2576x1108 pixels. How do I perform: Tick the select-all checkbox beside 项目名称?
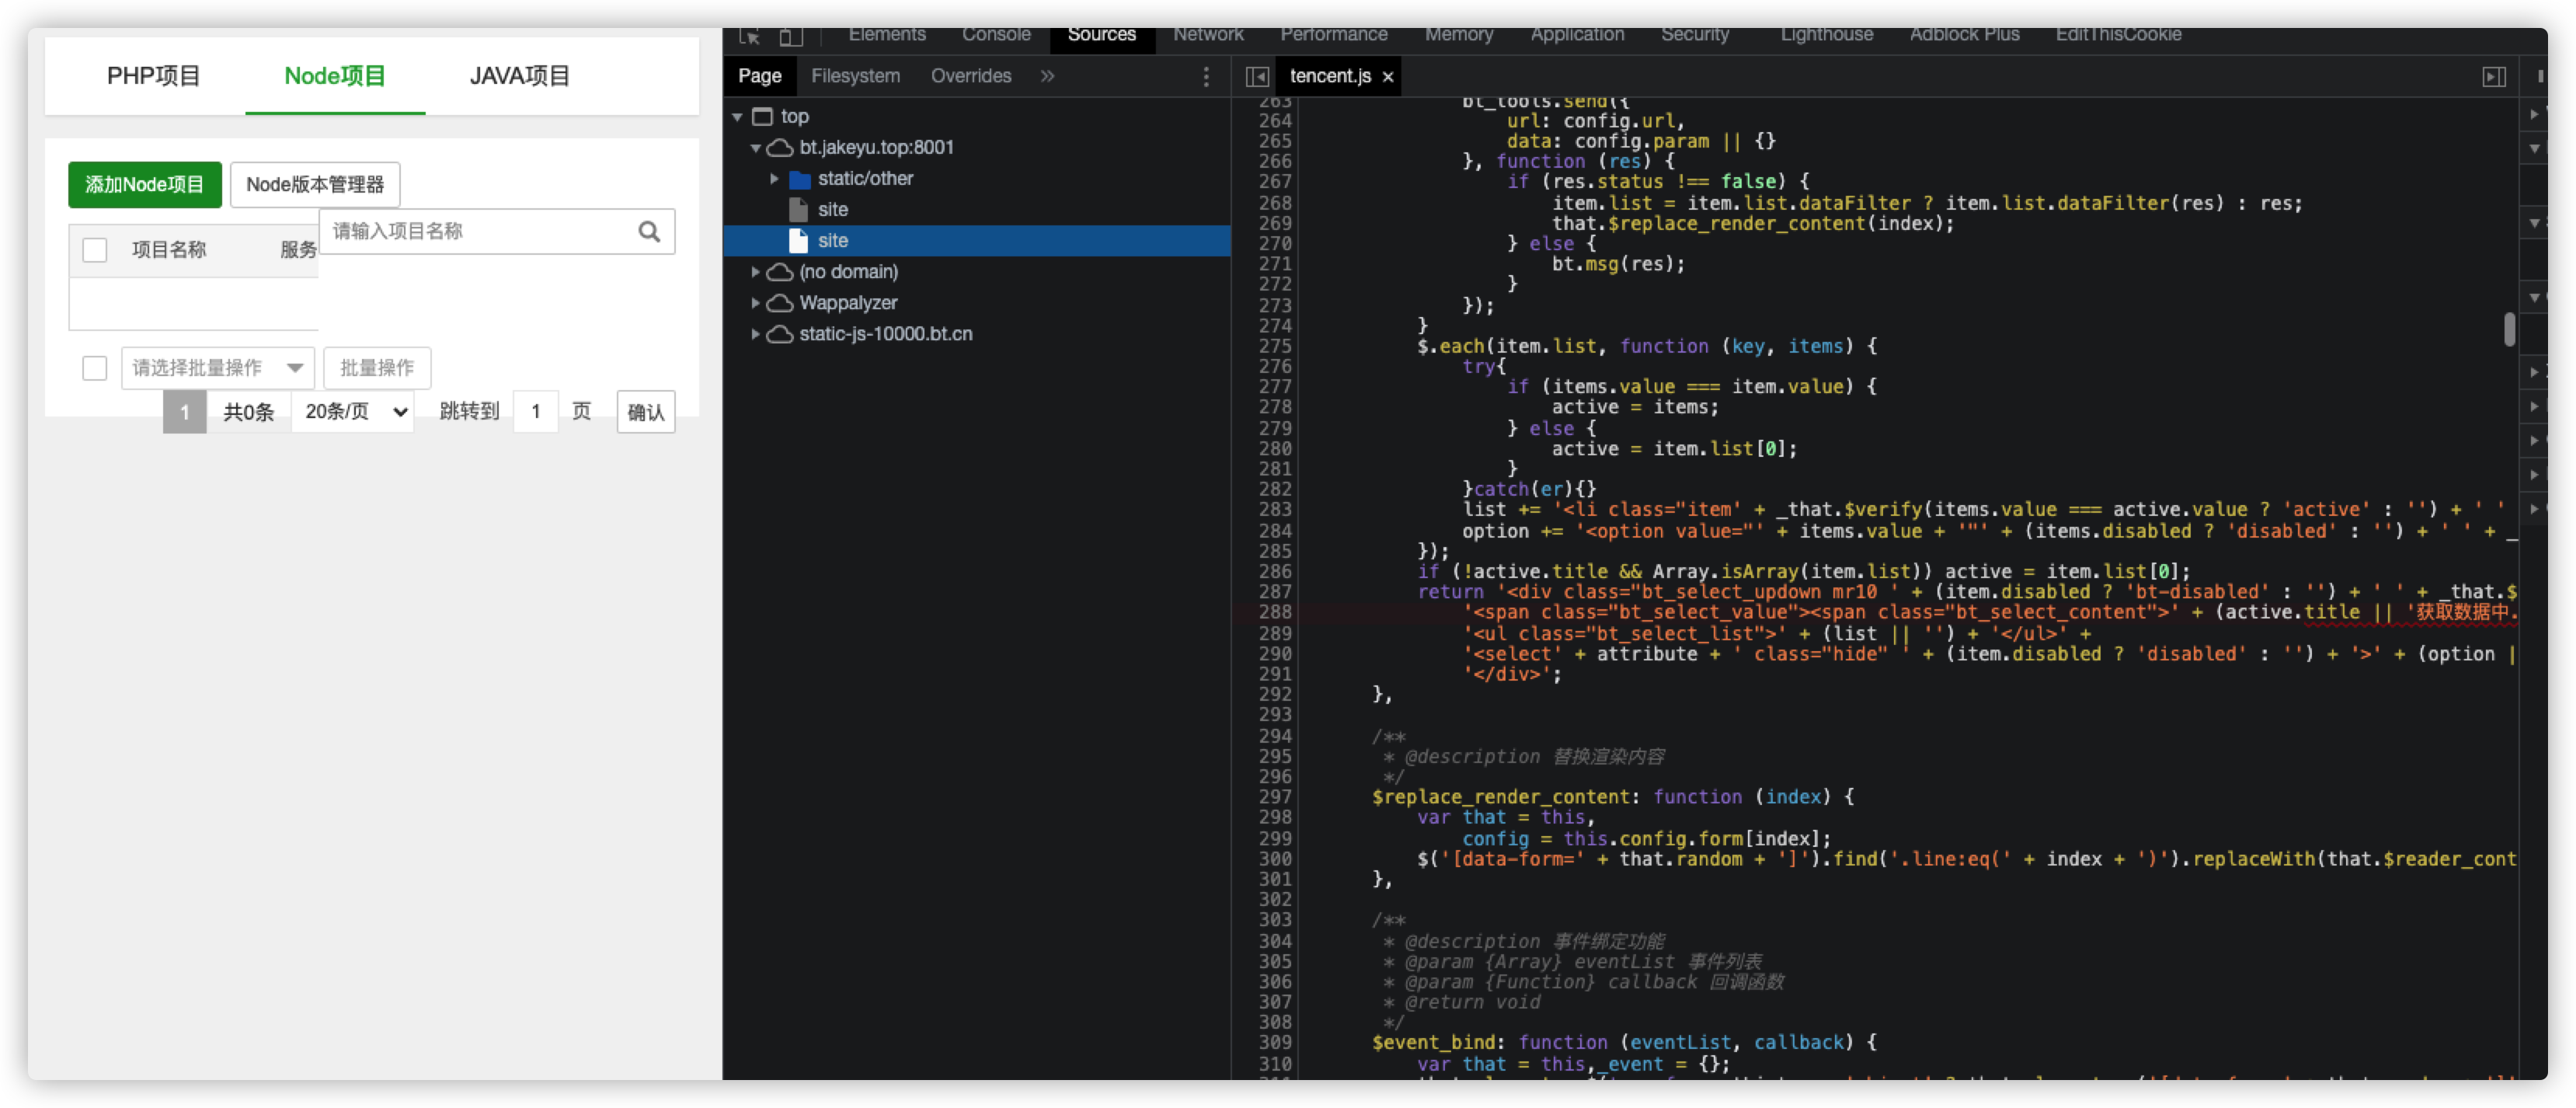pyautogui.click(x=95, y=250)
